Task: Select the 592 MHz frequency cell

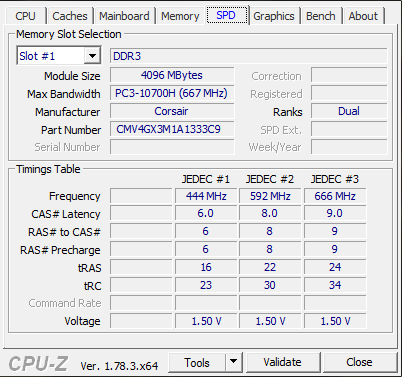Action: (270, 196)
